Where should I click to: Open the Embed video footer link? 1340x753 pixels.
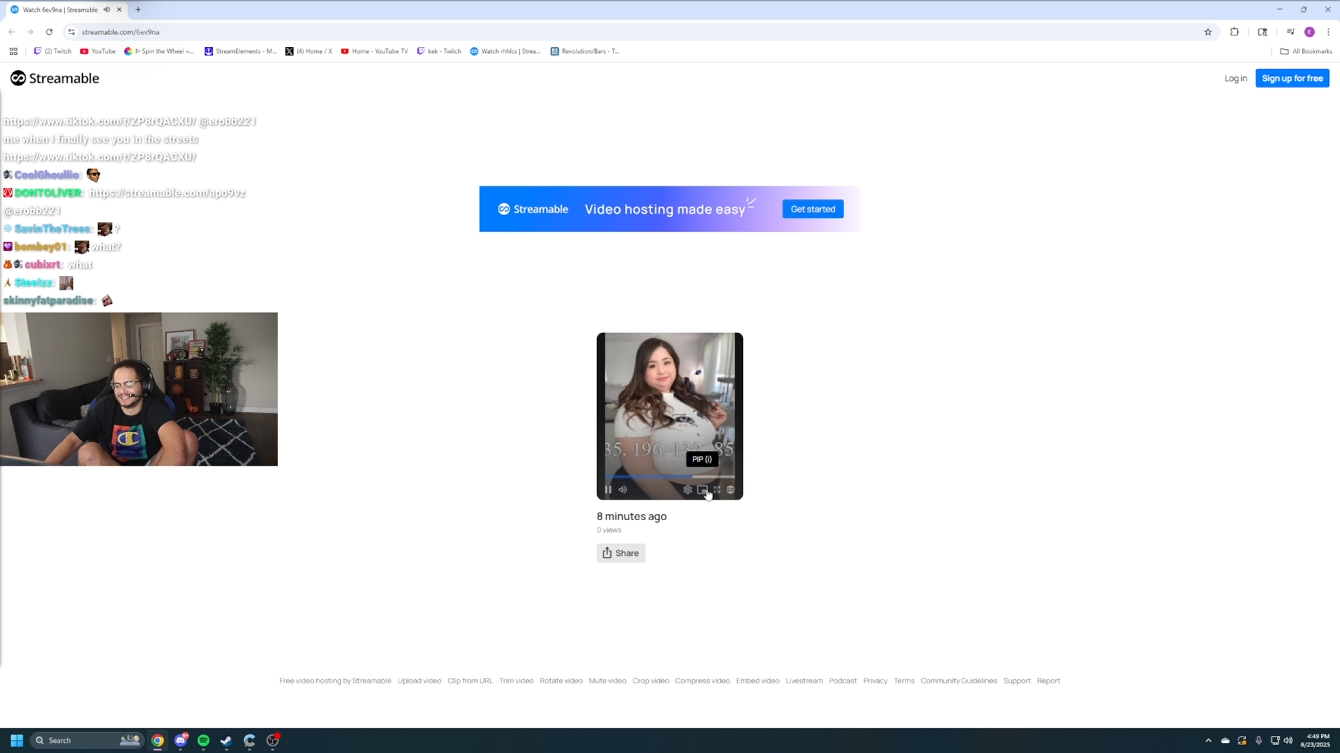point(757,681)
